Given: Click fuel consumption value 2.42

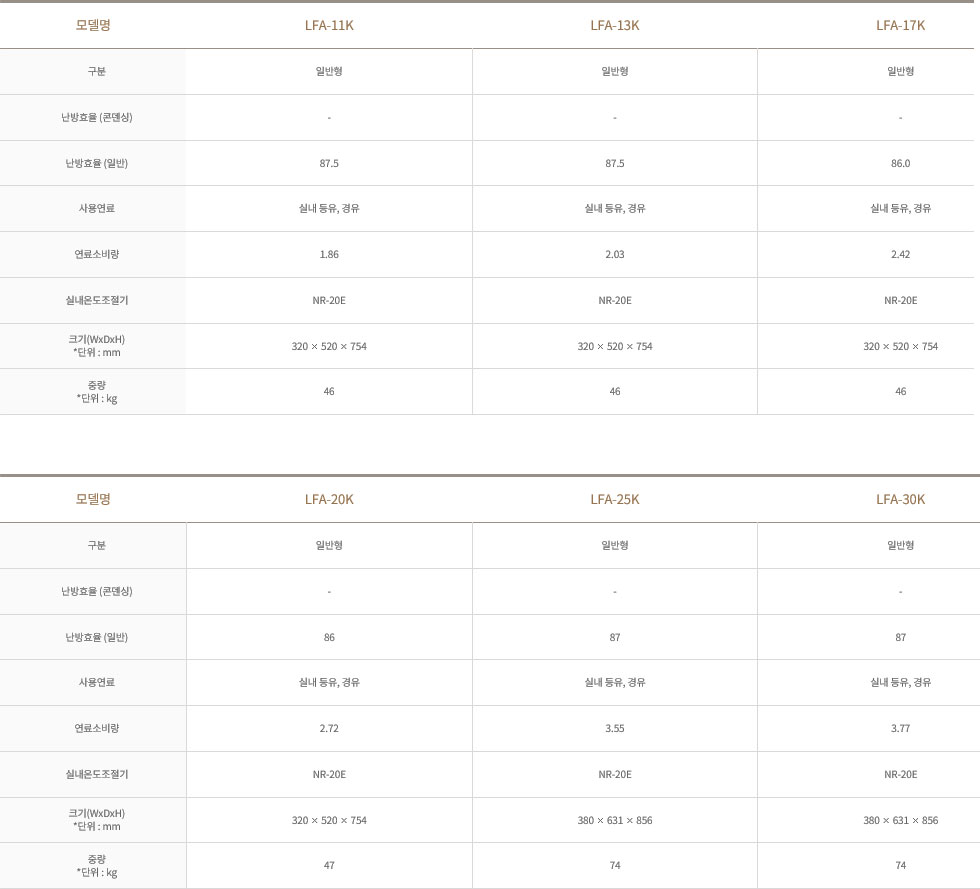Looking at the screenshot, I should coord(900,254).
